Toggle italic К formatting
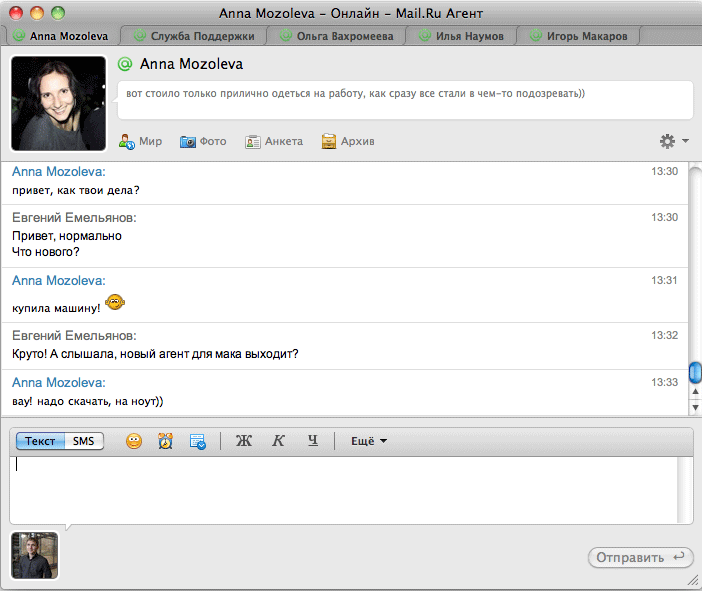702x591 pixels. pos(279,441)
